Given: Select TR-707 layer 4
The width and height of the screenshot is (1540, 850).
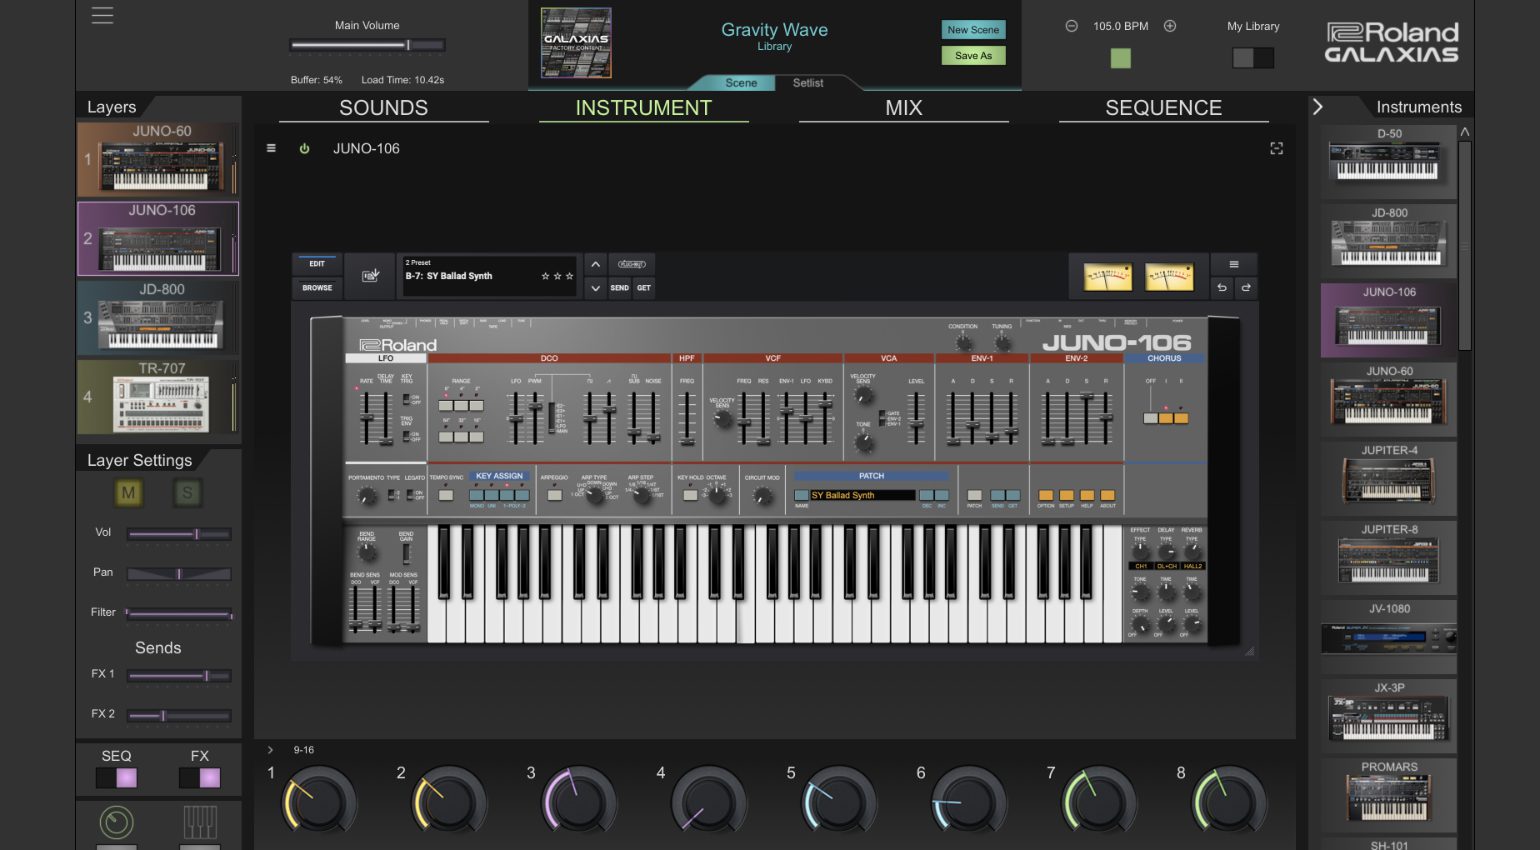Looking at the screenshot, I should tap(159, 397).
